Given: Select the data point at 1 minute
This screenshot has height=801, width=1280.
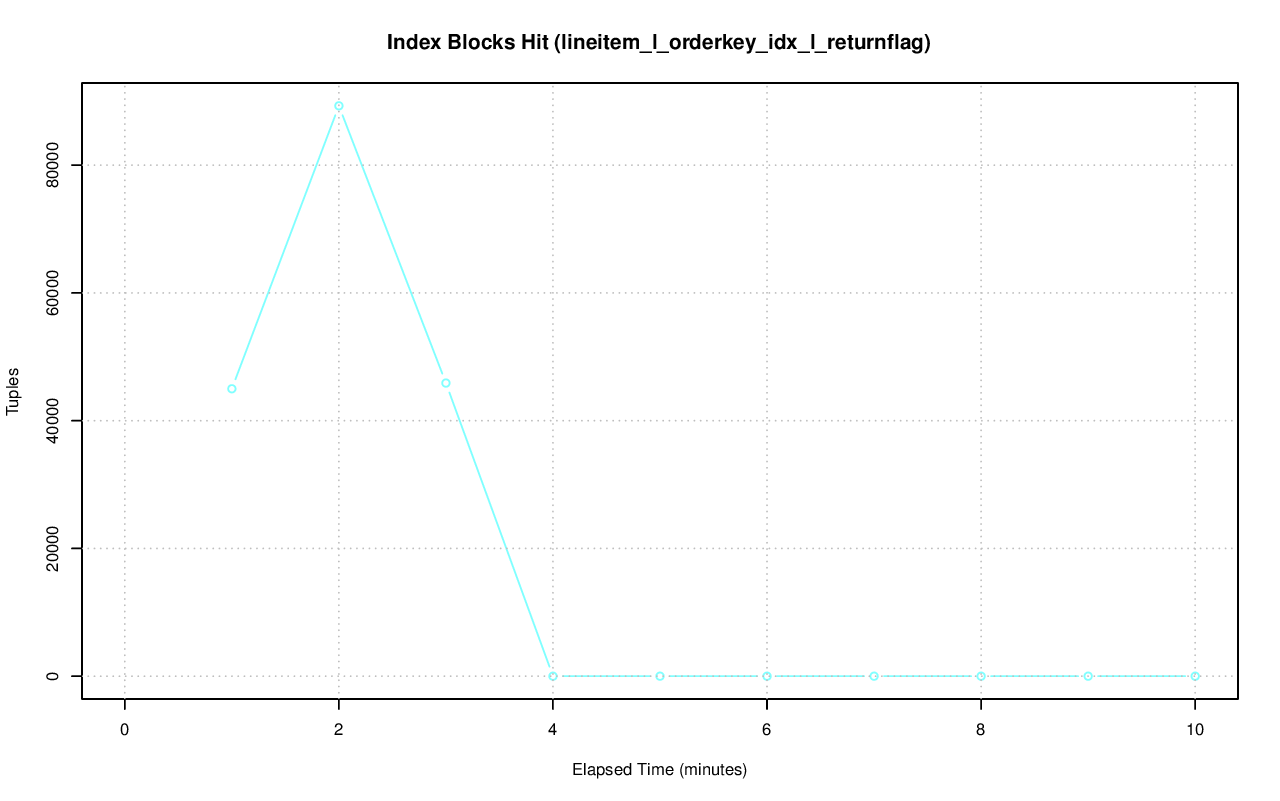Looking at the screenshot, I should click(x=232, y=389).
